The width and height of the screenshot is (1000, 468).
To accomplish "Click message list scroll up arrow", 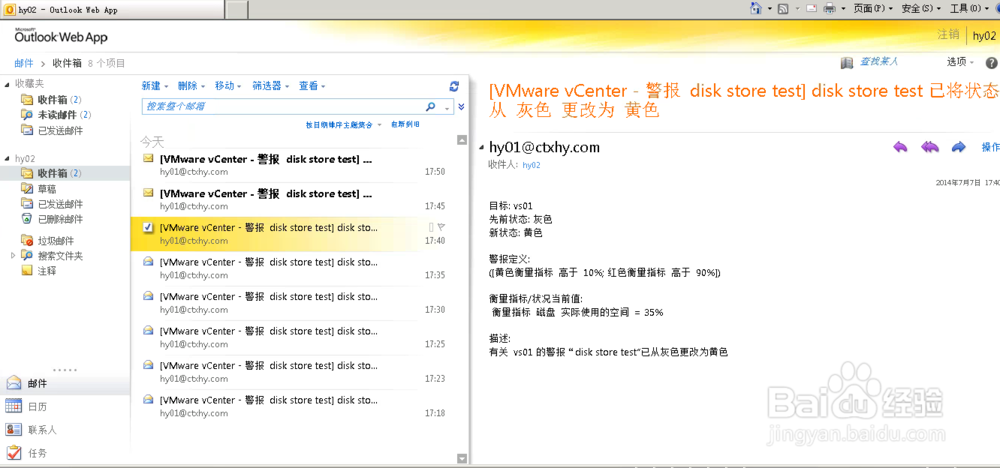I will pyautogui.click(x=462, y=140).
